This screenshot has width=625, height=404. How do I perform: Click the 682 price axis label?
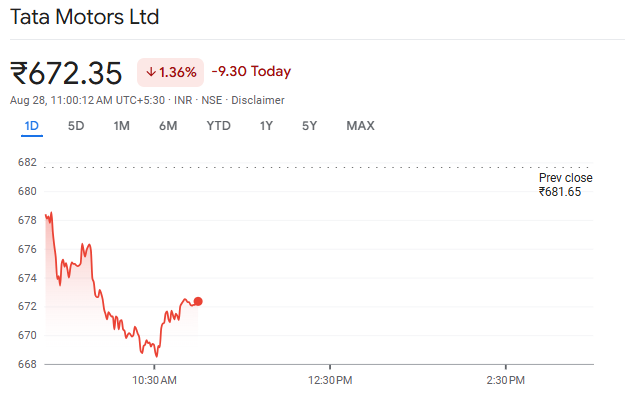click(27, 163)
